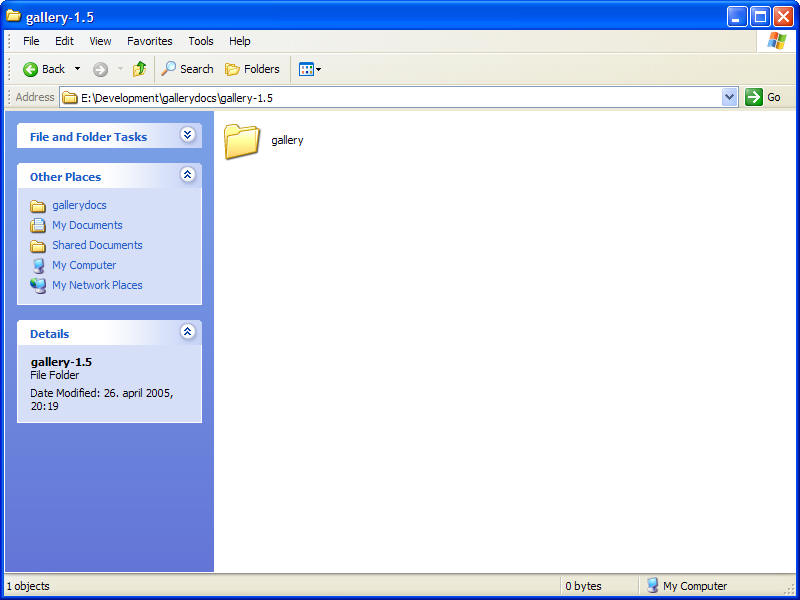The width and height of the screenshot is (800, 600).
Task: Open the My Computer link
Action: (84, 265)
